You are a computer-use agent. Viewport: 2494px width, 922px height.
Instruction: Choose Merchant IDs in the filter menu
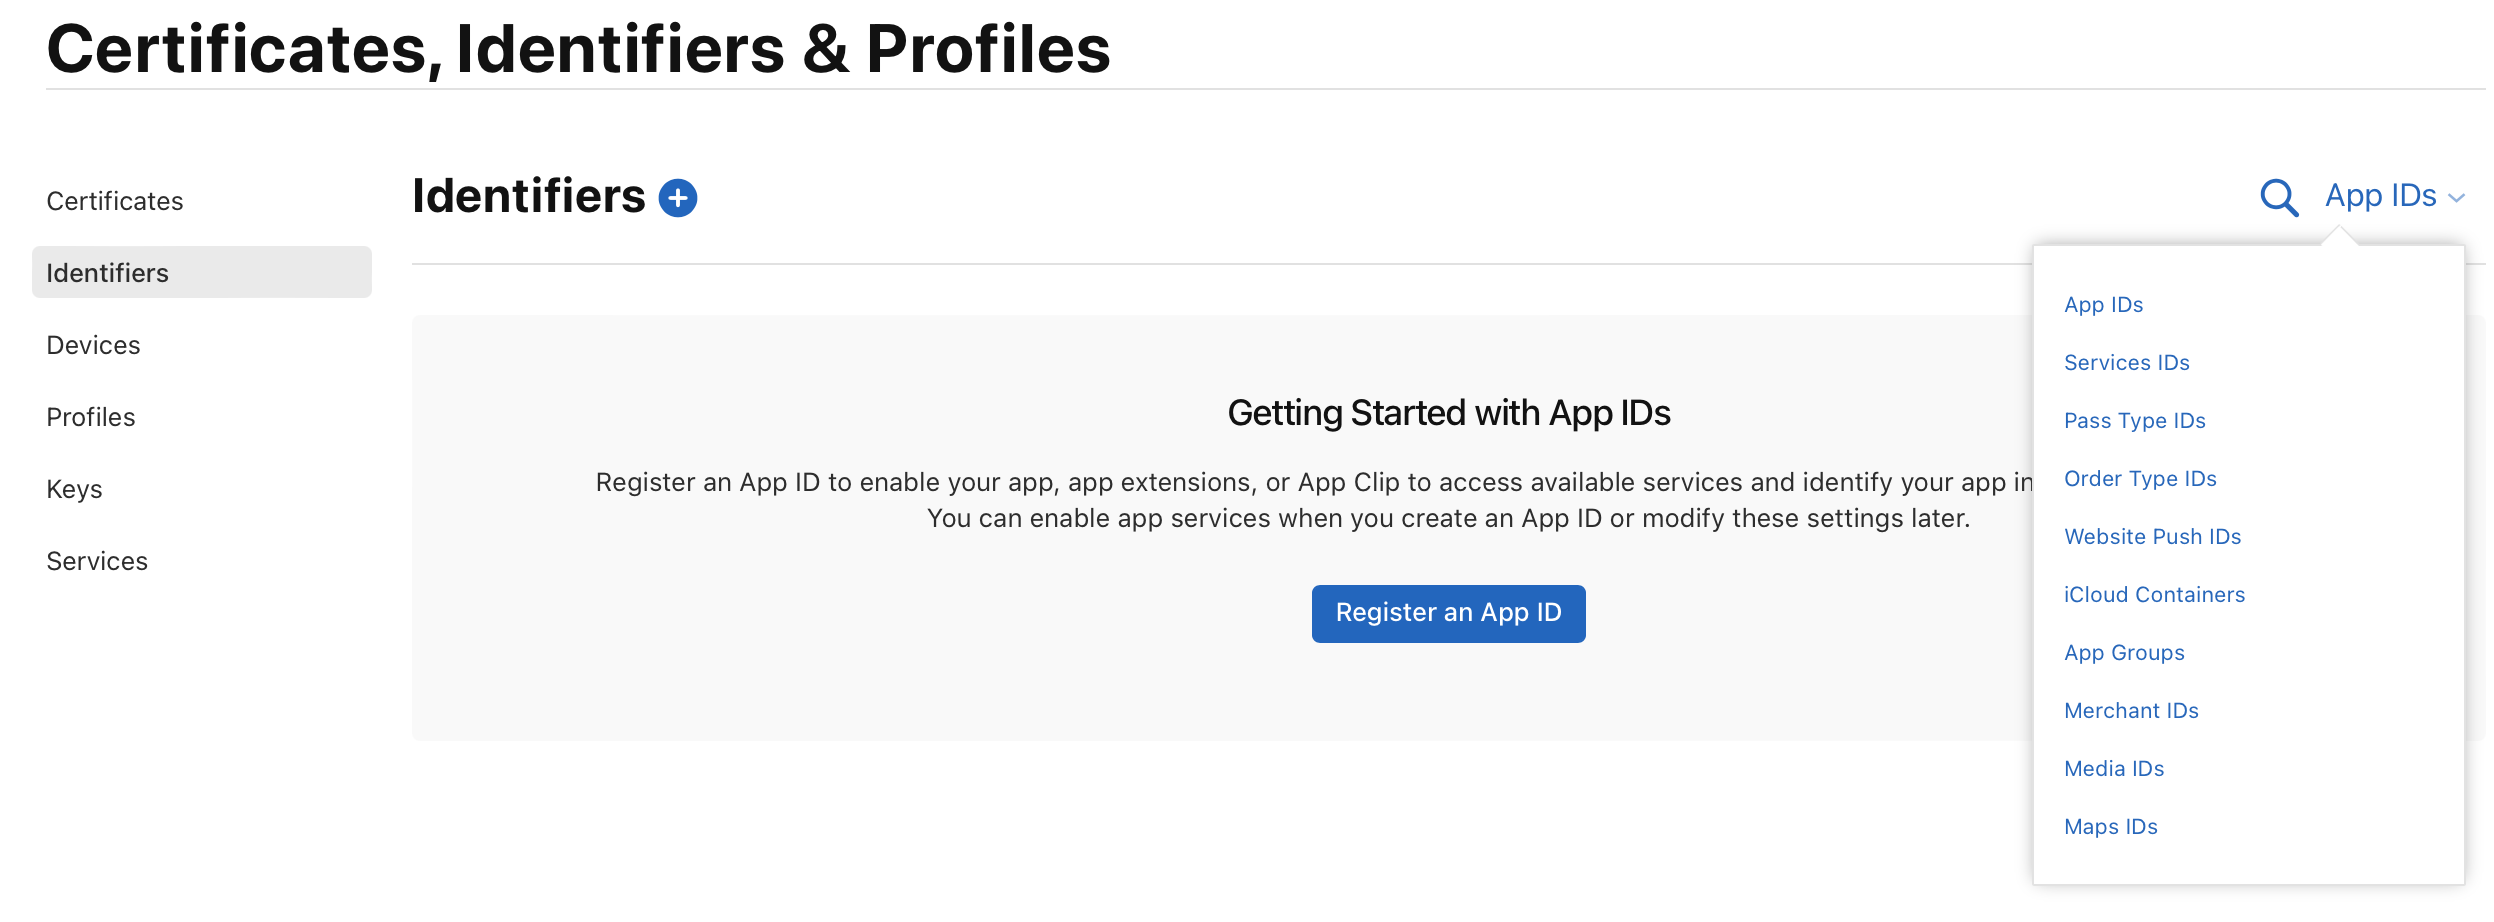click(2132, 711)
